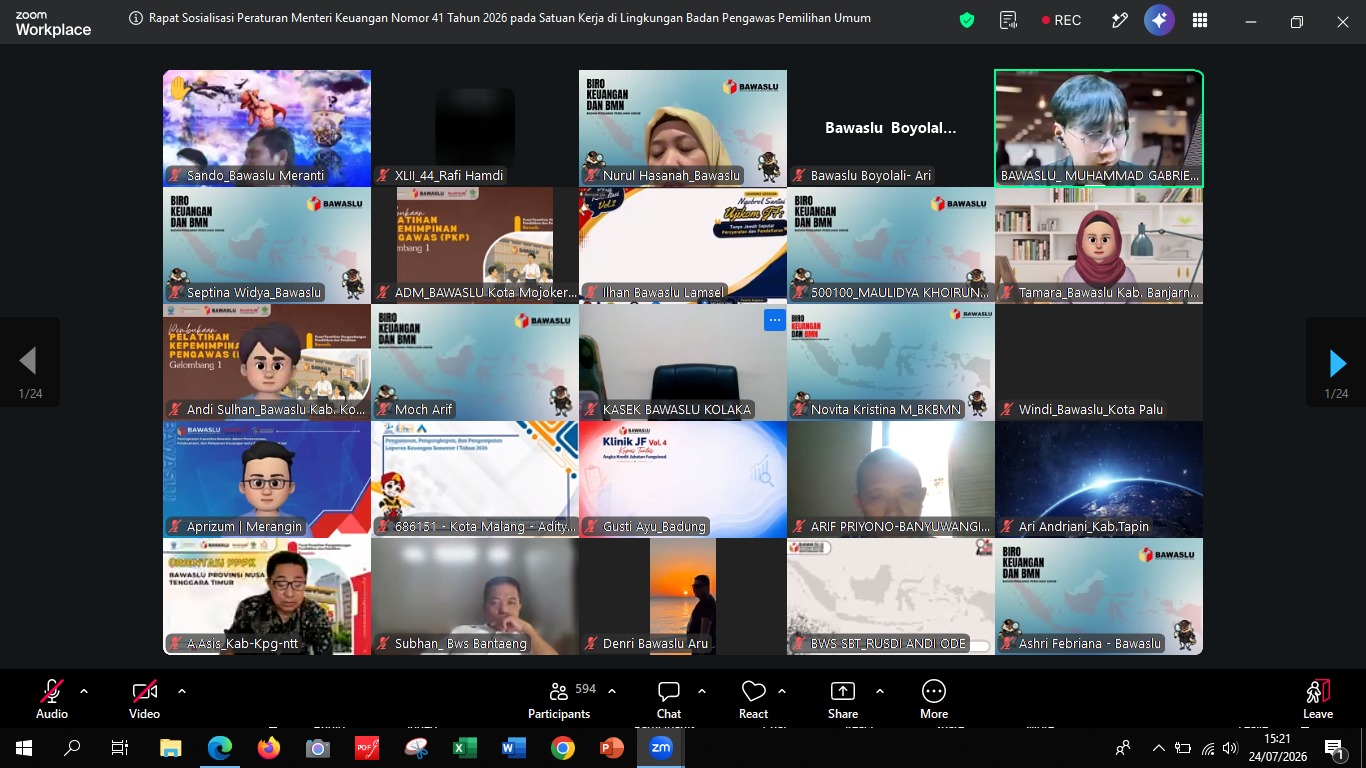
Task: Open PowerPoint from the taskbar
Action: 612,748
